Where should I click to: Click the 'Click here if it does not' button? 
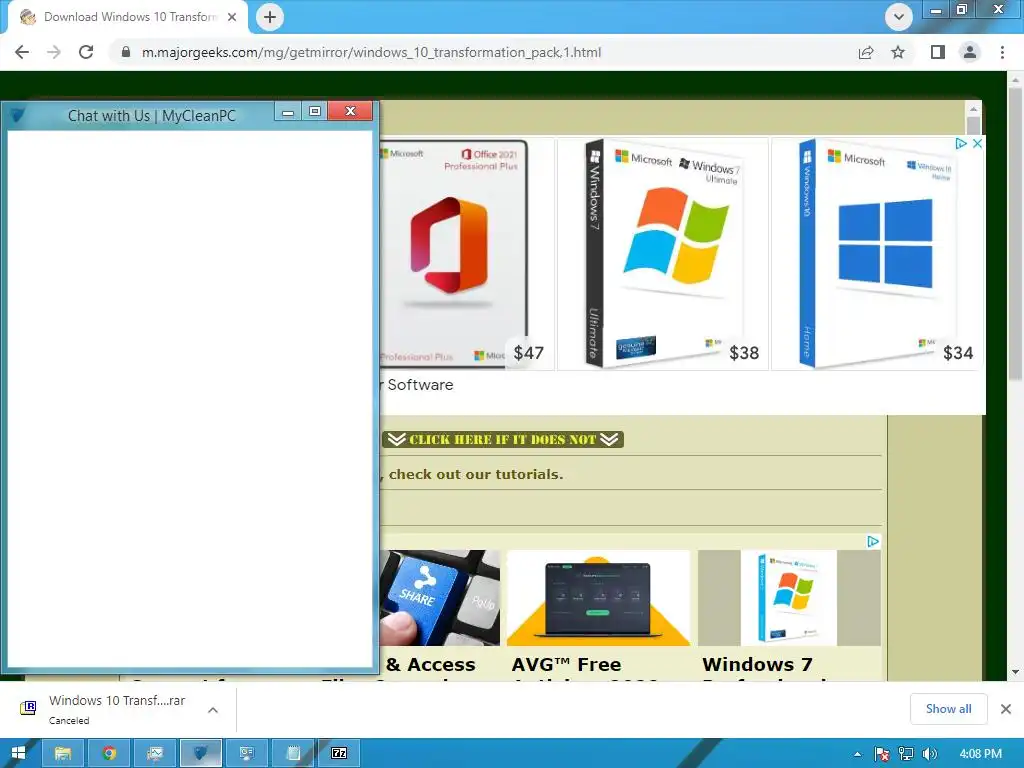(x=503, y=440)
